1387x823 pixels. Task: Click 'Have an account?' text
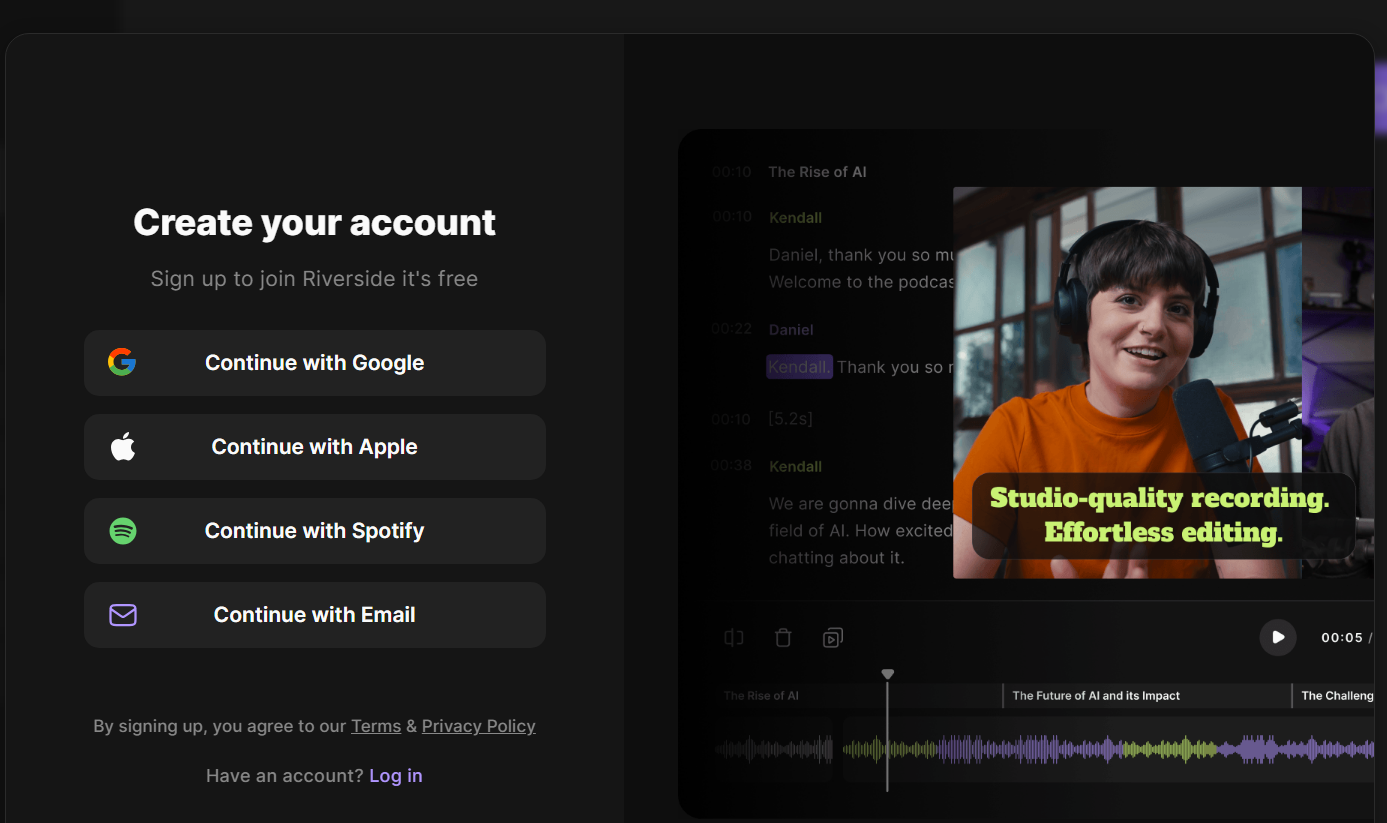tap(285, 776)
